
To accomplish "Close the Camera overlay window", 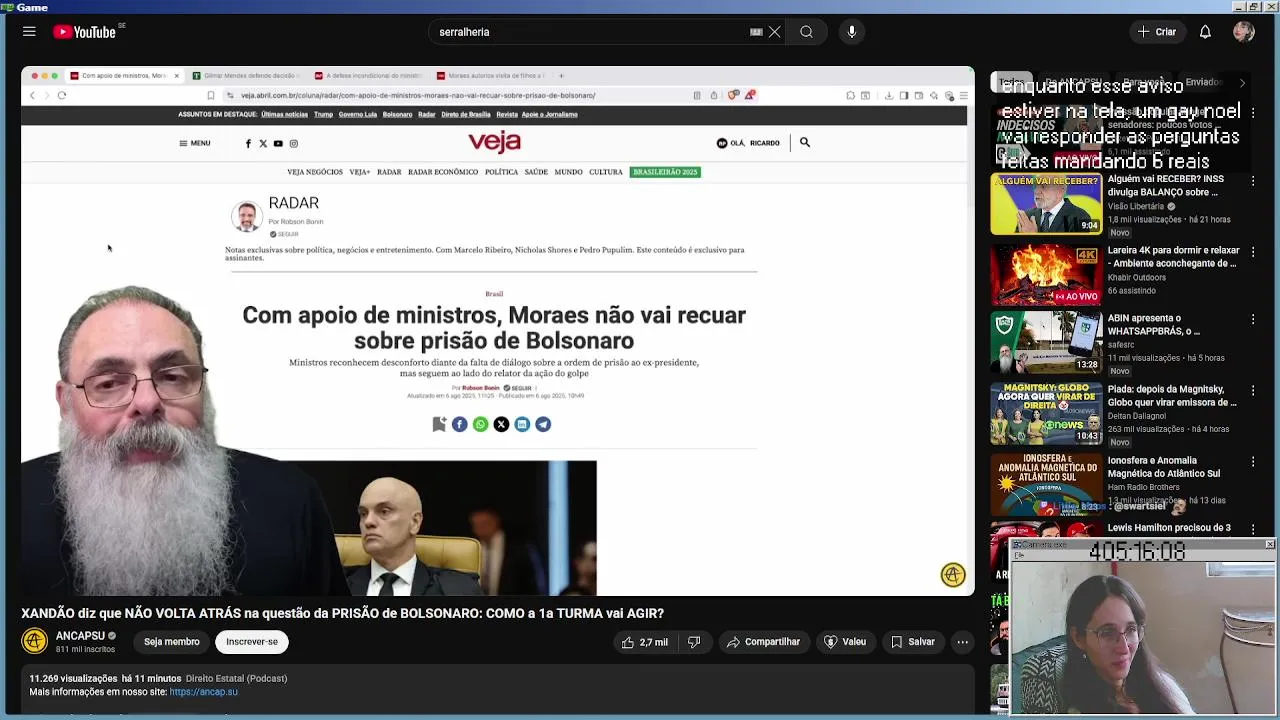I will 1270,544.
